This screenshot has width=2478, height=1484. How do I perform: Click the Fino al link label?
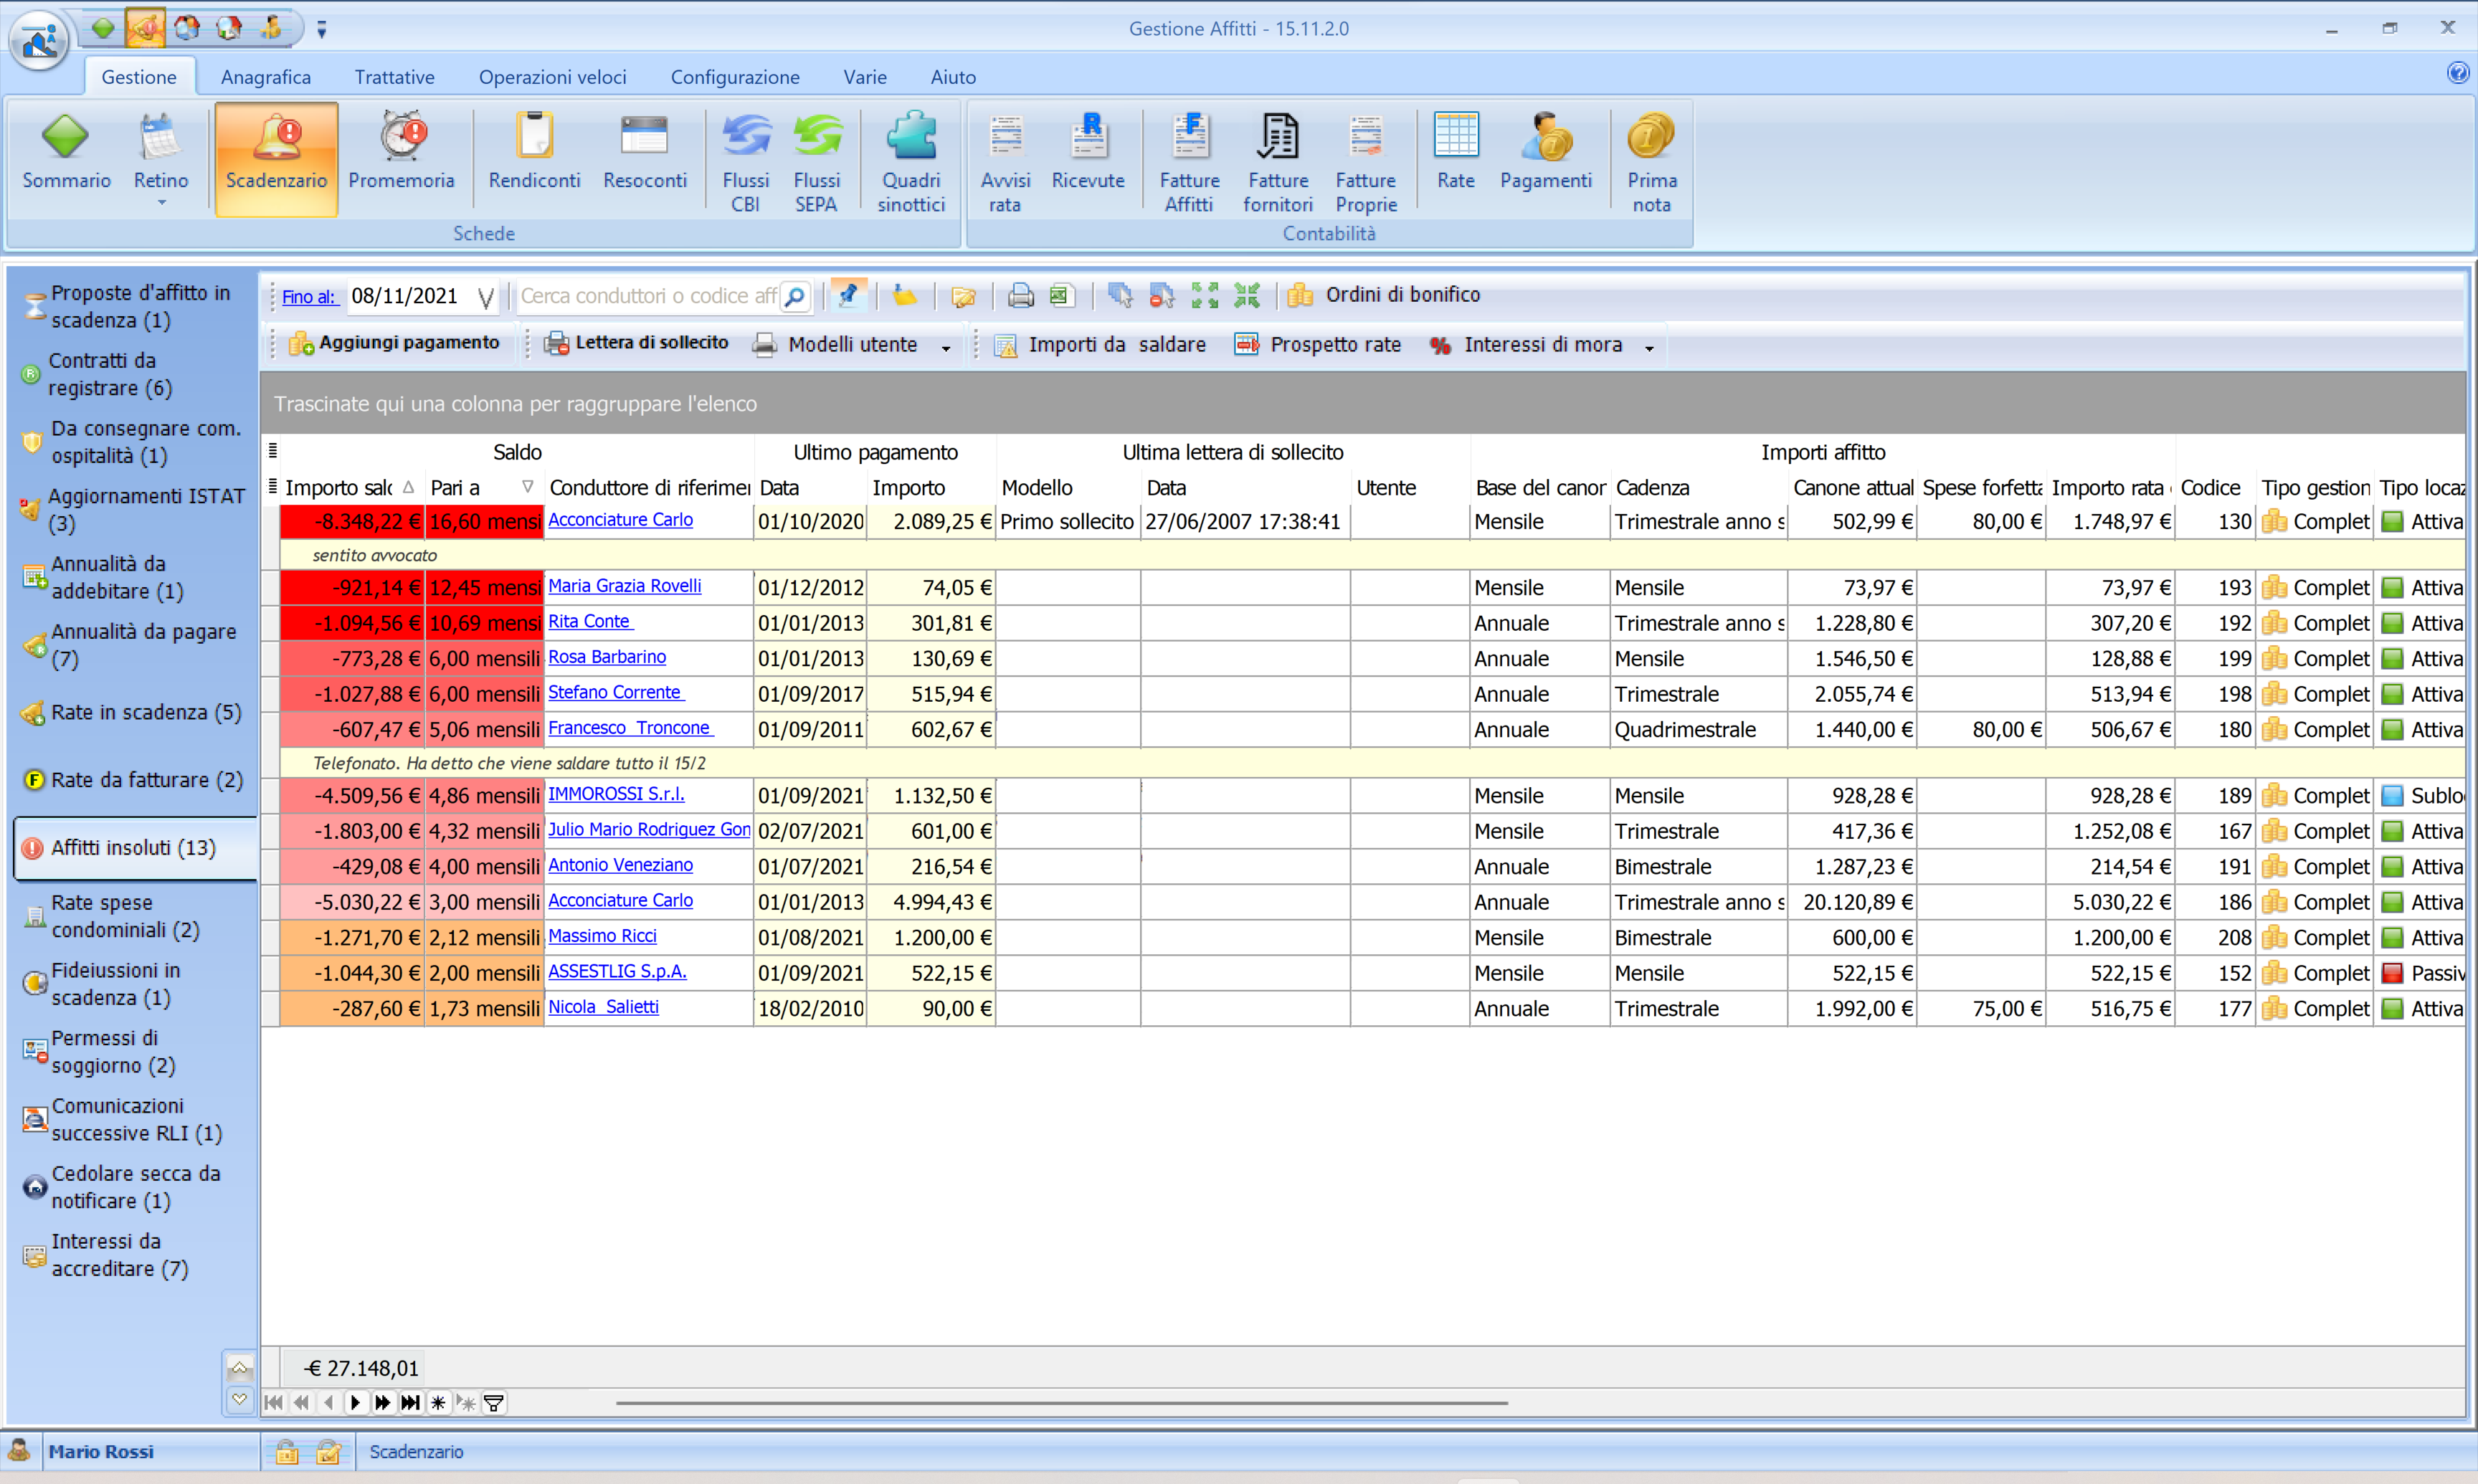308,297
